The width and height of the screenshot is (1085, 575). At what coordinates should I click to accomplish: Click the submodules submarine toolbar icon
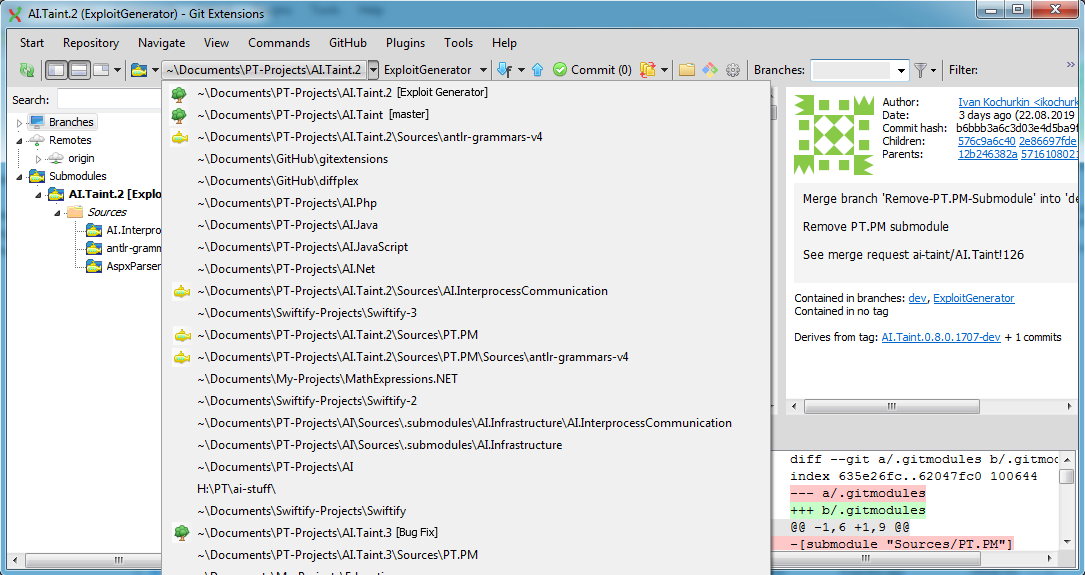click(139, 70)
